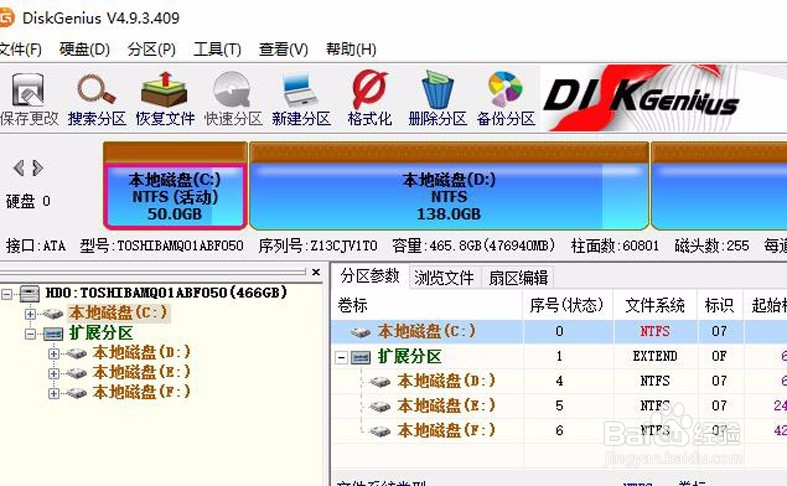
Task: Click 本地磁盘(E:) name in partition table
Action: point(446,406)
